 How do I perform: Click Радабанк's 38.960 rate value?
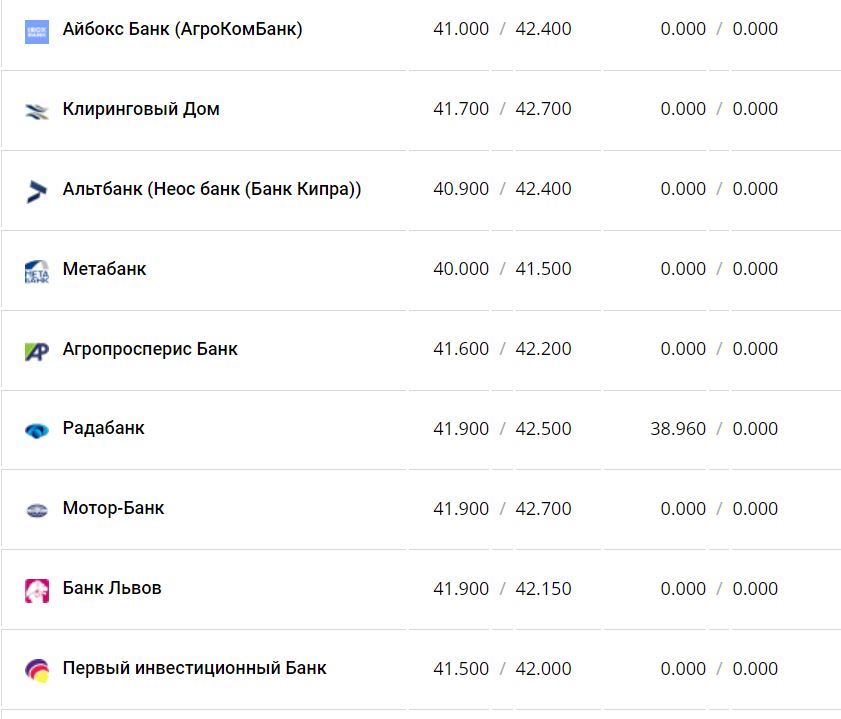click(x=677, y=429)
